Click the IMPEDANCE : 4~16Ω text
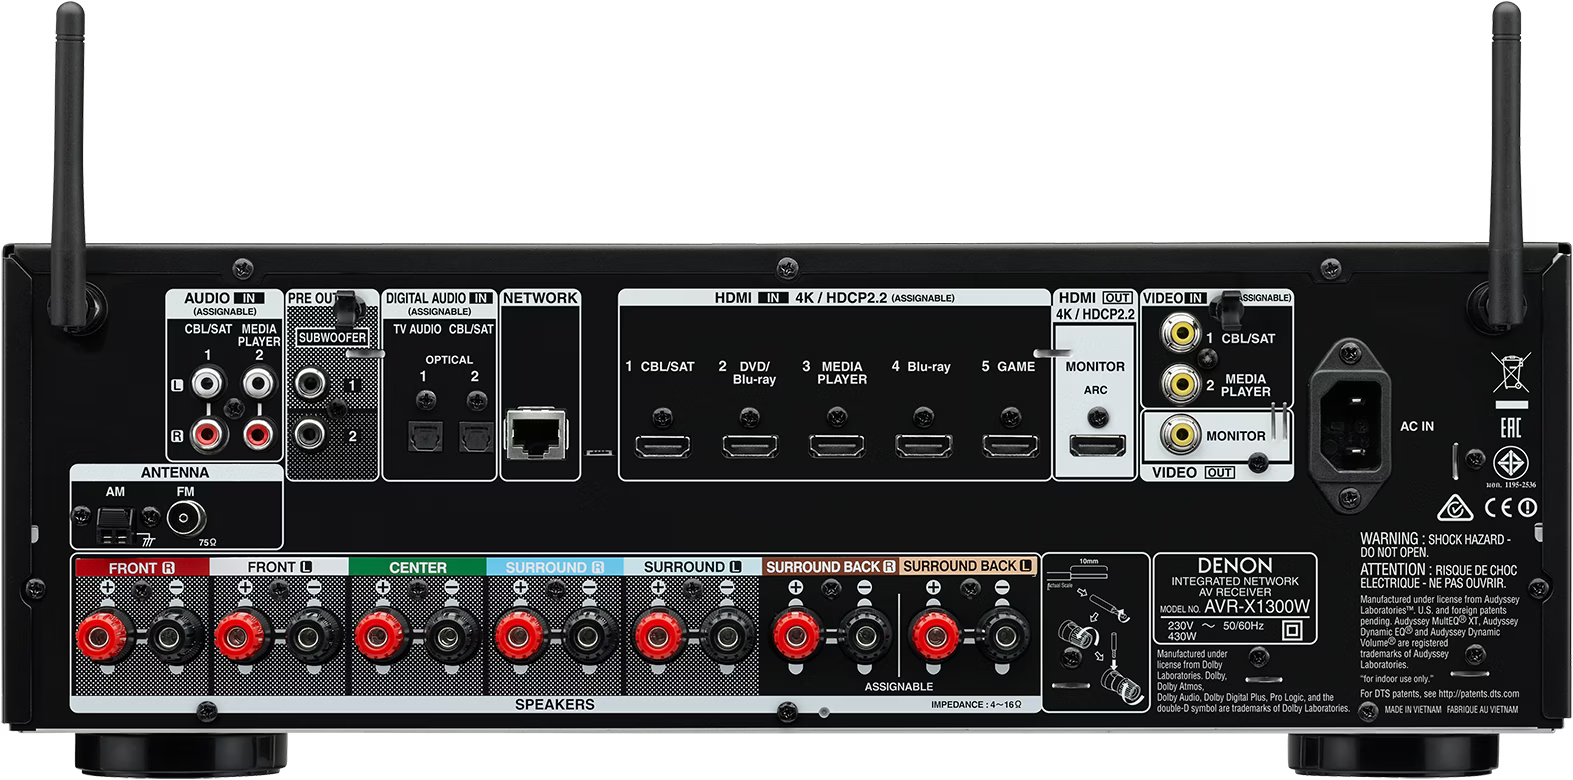The width and height of the screenshot is (1573, 780). coord(977,705)
